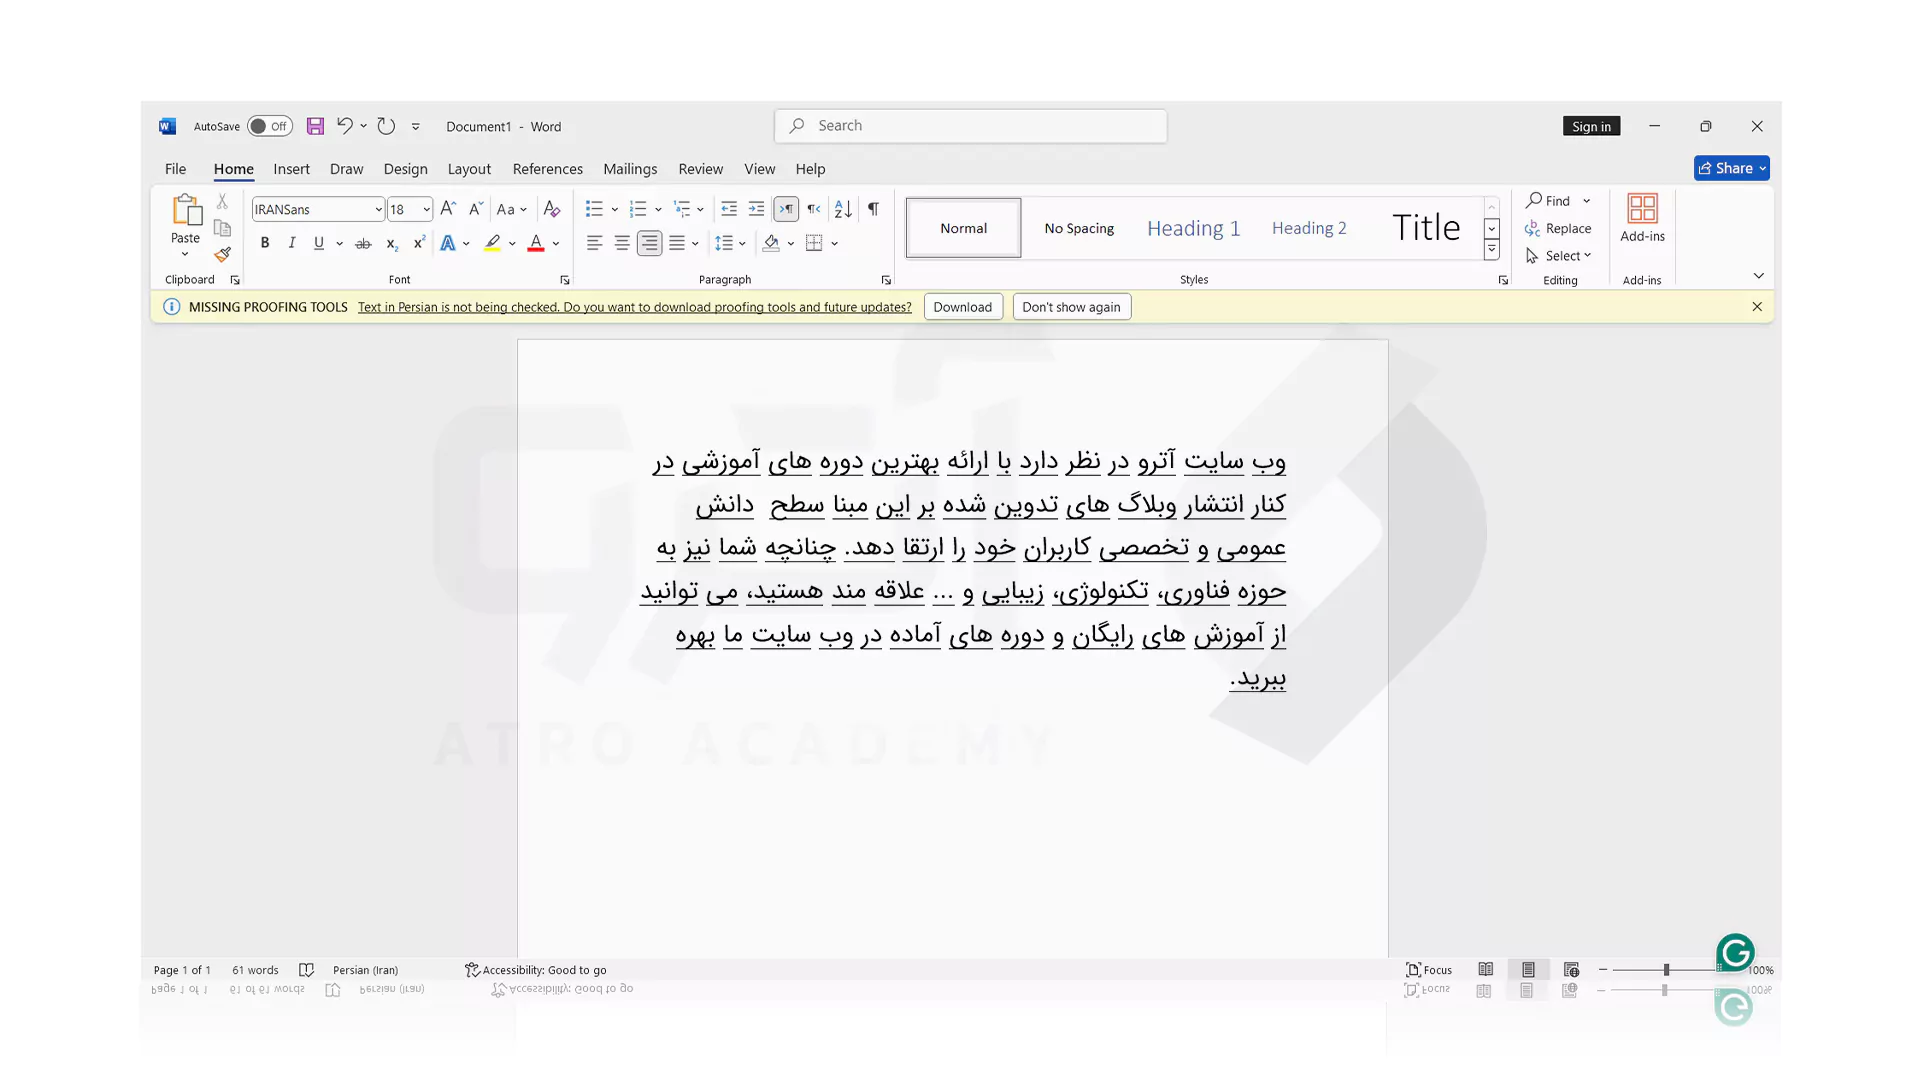Toggle subscript formatting

click(x=391, y=243)
